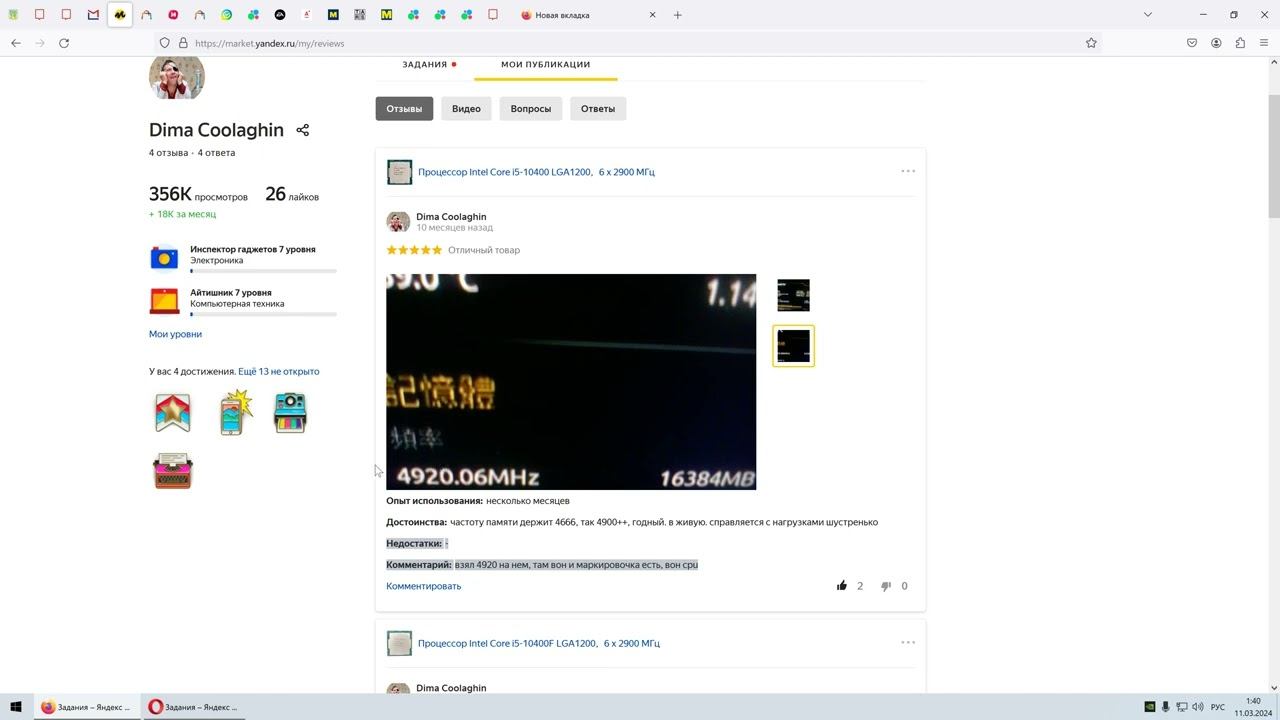The width and height of the screenshot is (1280, 720).
Task: View site security padlock info
Action: click(183, 43)
